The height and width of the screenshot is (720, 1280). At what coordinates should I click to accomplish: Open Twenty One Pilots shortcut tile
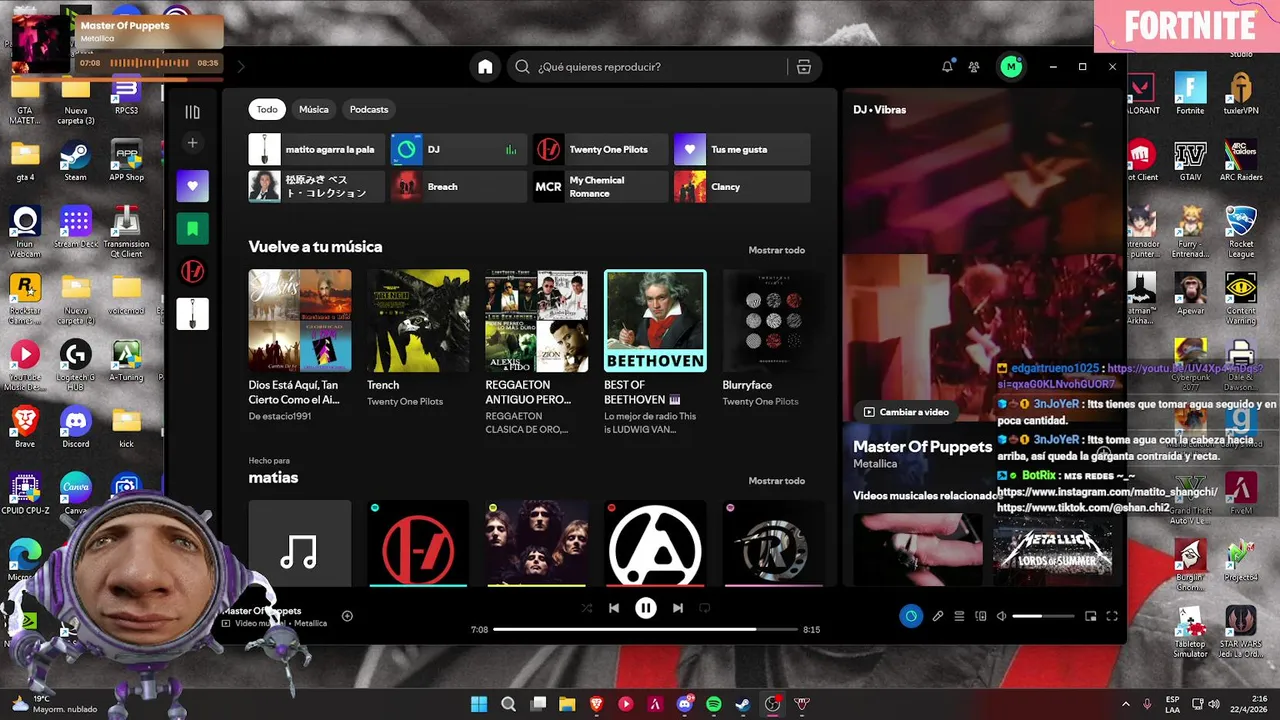(x=600, y=150)
